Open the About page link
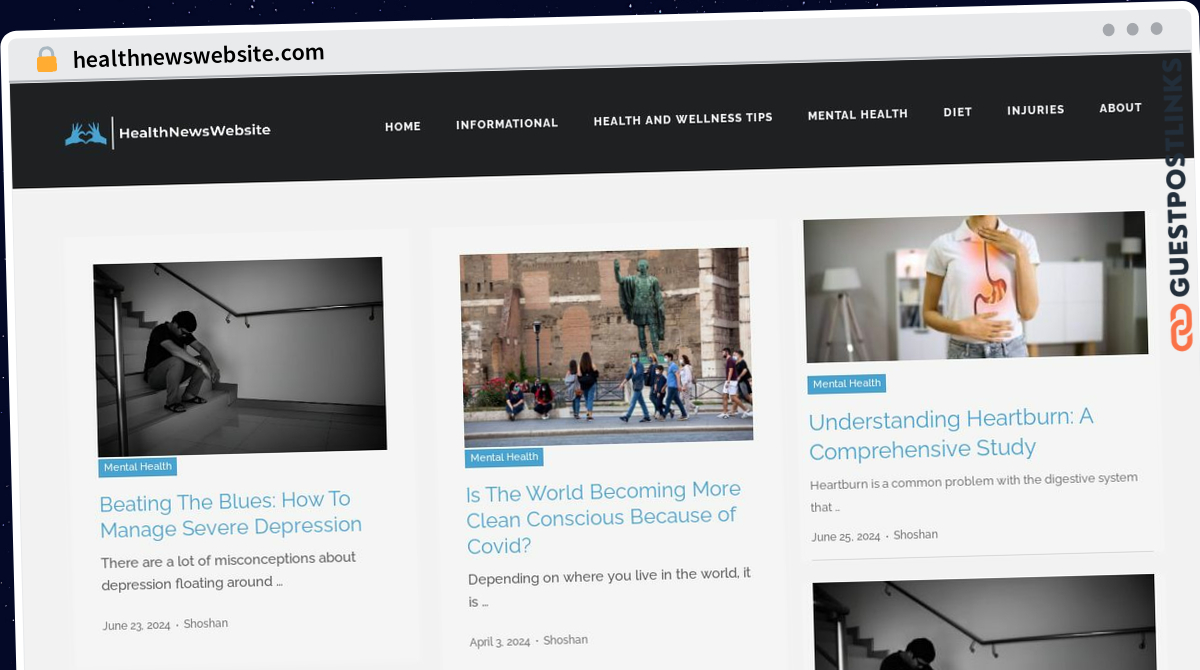Image resolution: width=1200 pixels, height=670 pixels. [1120, 108]
